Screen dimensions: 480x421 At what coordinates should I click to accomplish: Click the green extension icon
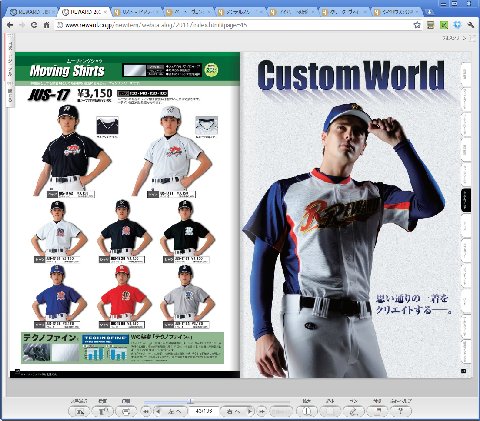pos(444,25)
